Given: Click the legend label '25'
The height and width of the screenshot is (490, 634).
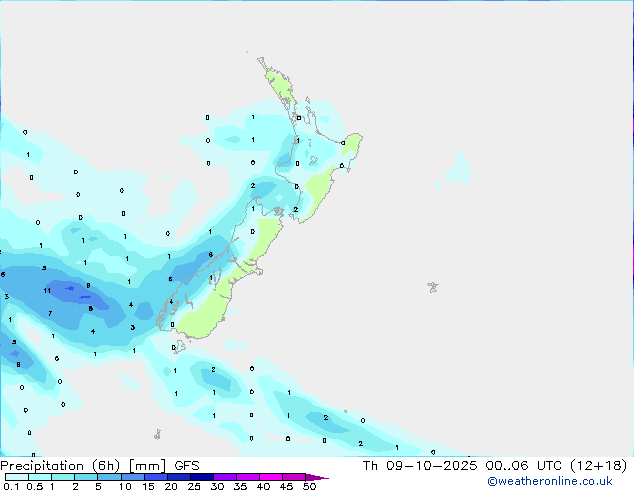Looking at the screenshot, I should (x=194, y=486).
